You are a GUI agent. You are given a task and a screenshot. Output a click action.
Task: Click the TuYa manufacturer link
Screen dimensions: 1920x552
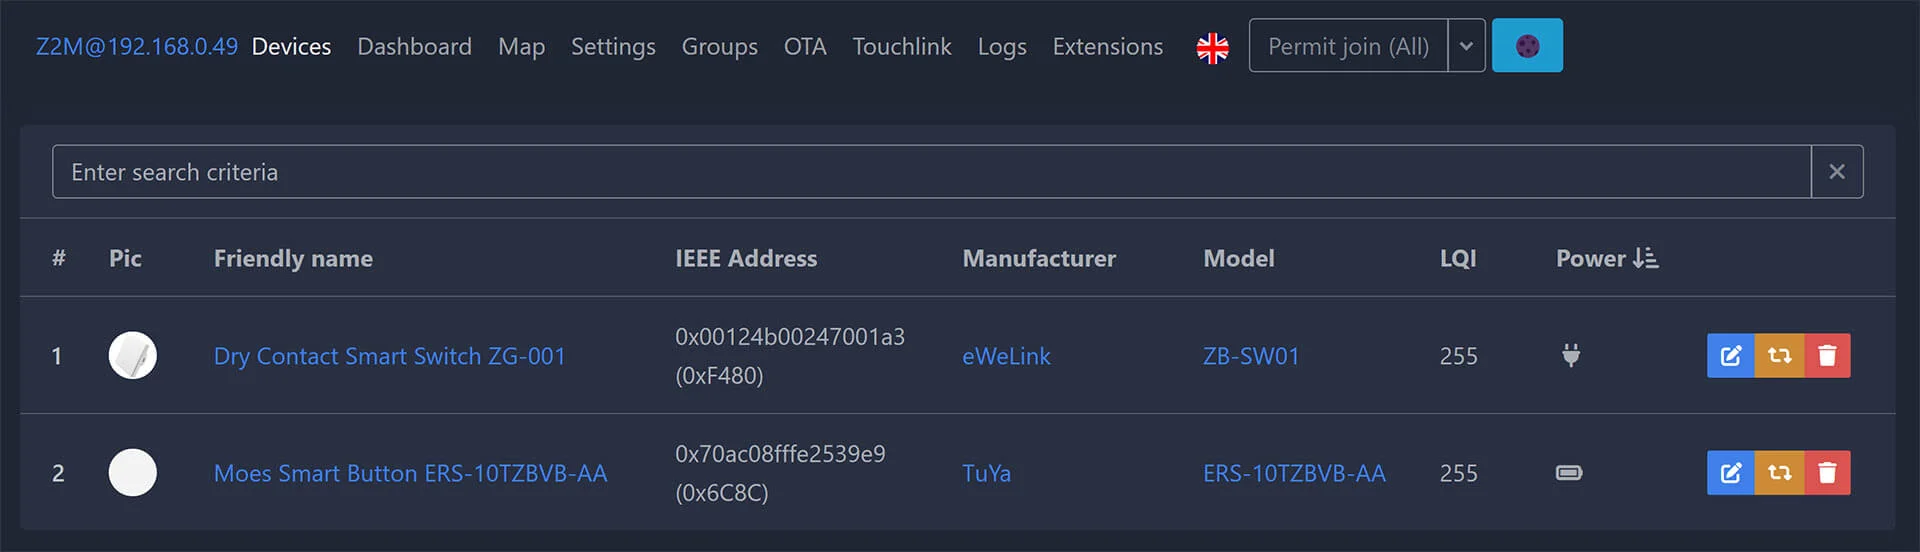986,473
